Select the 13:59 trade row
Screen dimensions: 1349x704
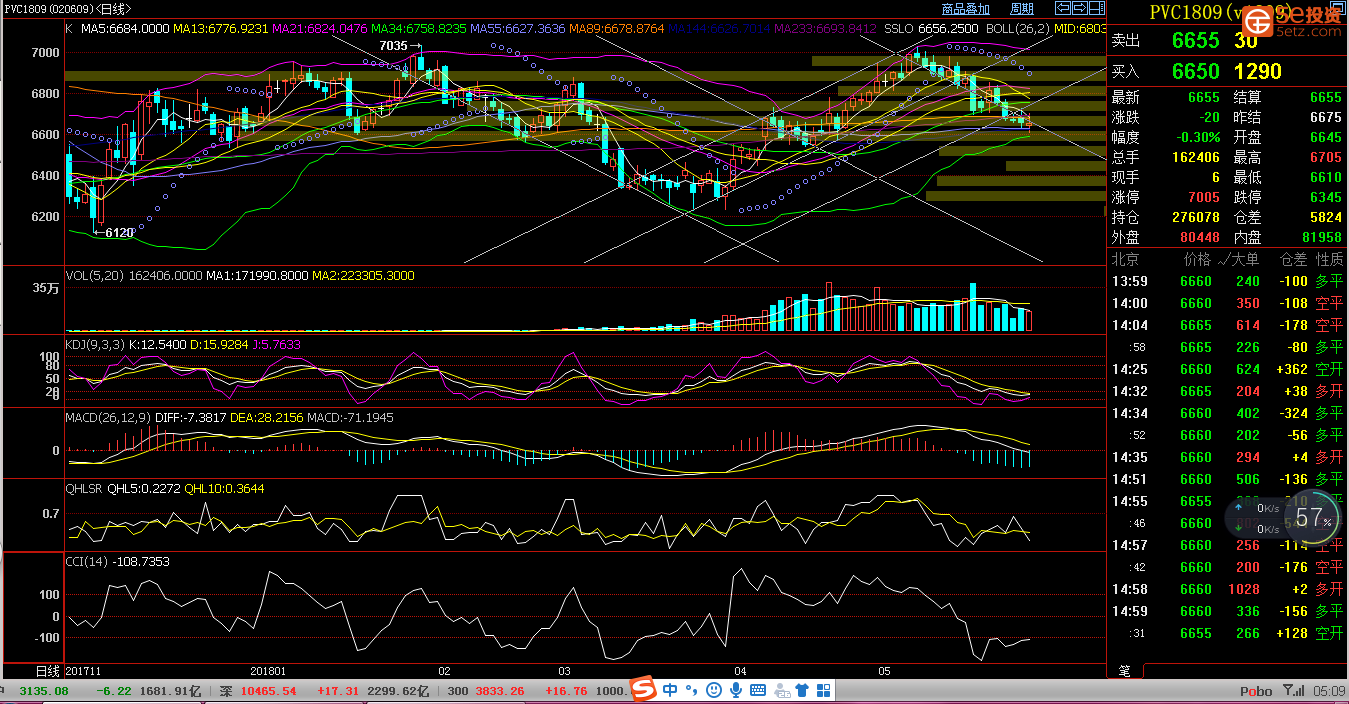click(x=1228, y=281)
